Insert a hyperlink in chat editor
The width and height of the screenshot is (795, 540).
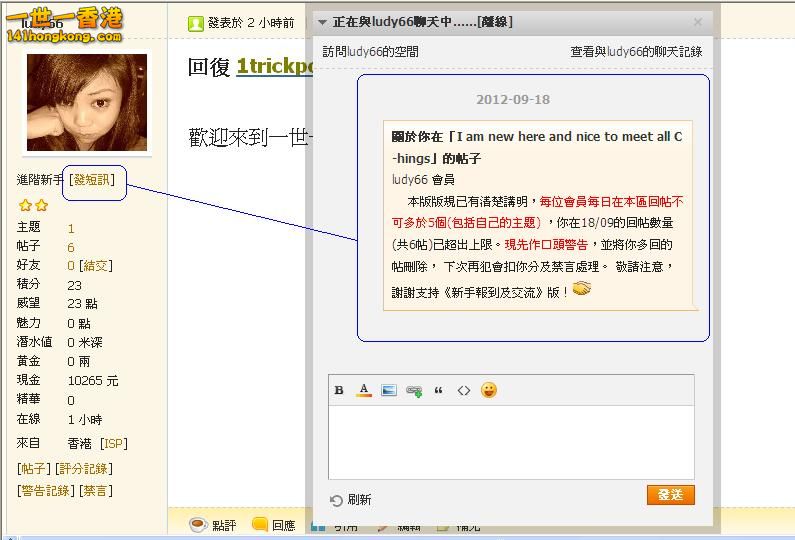coord(414,391)
